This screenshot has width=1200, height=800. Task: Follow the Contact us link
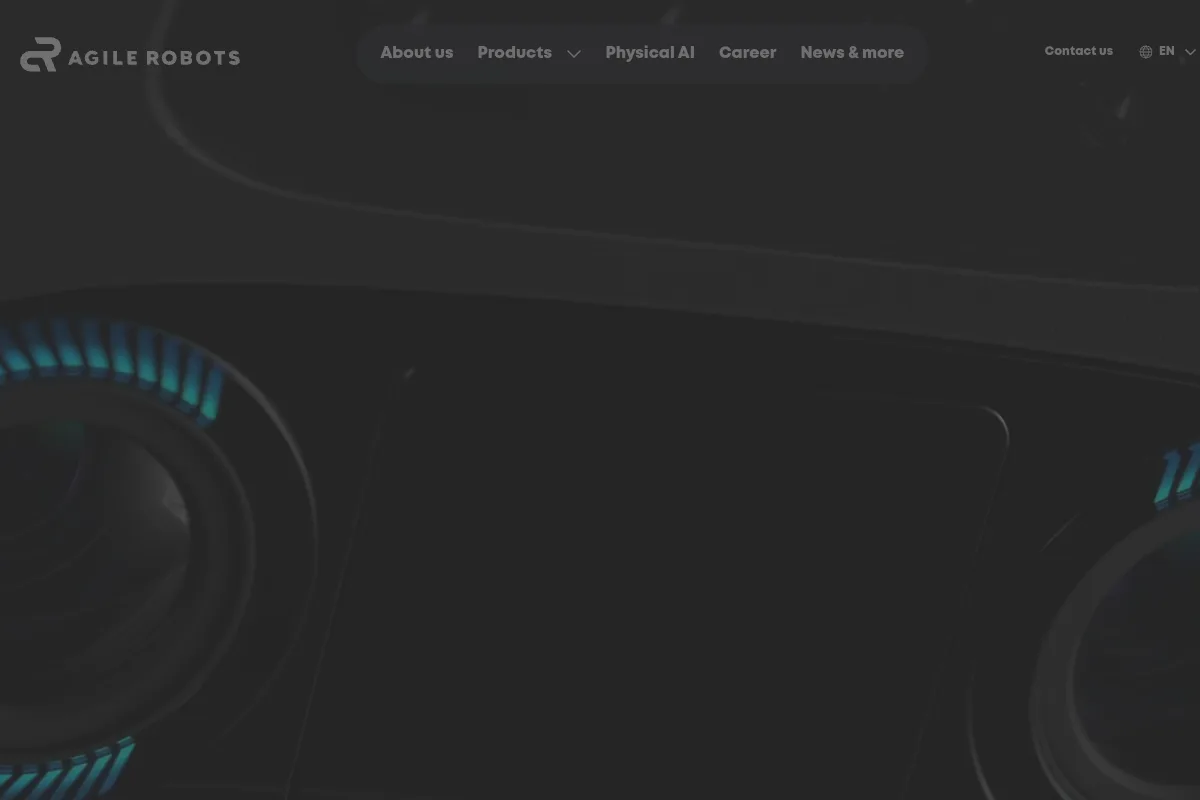tap(1079, 51)
